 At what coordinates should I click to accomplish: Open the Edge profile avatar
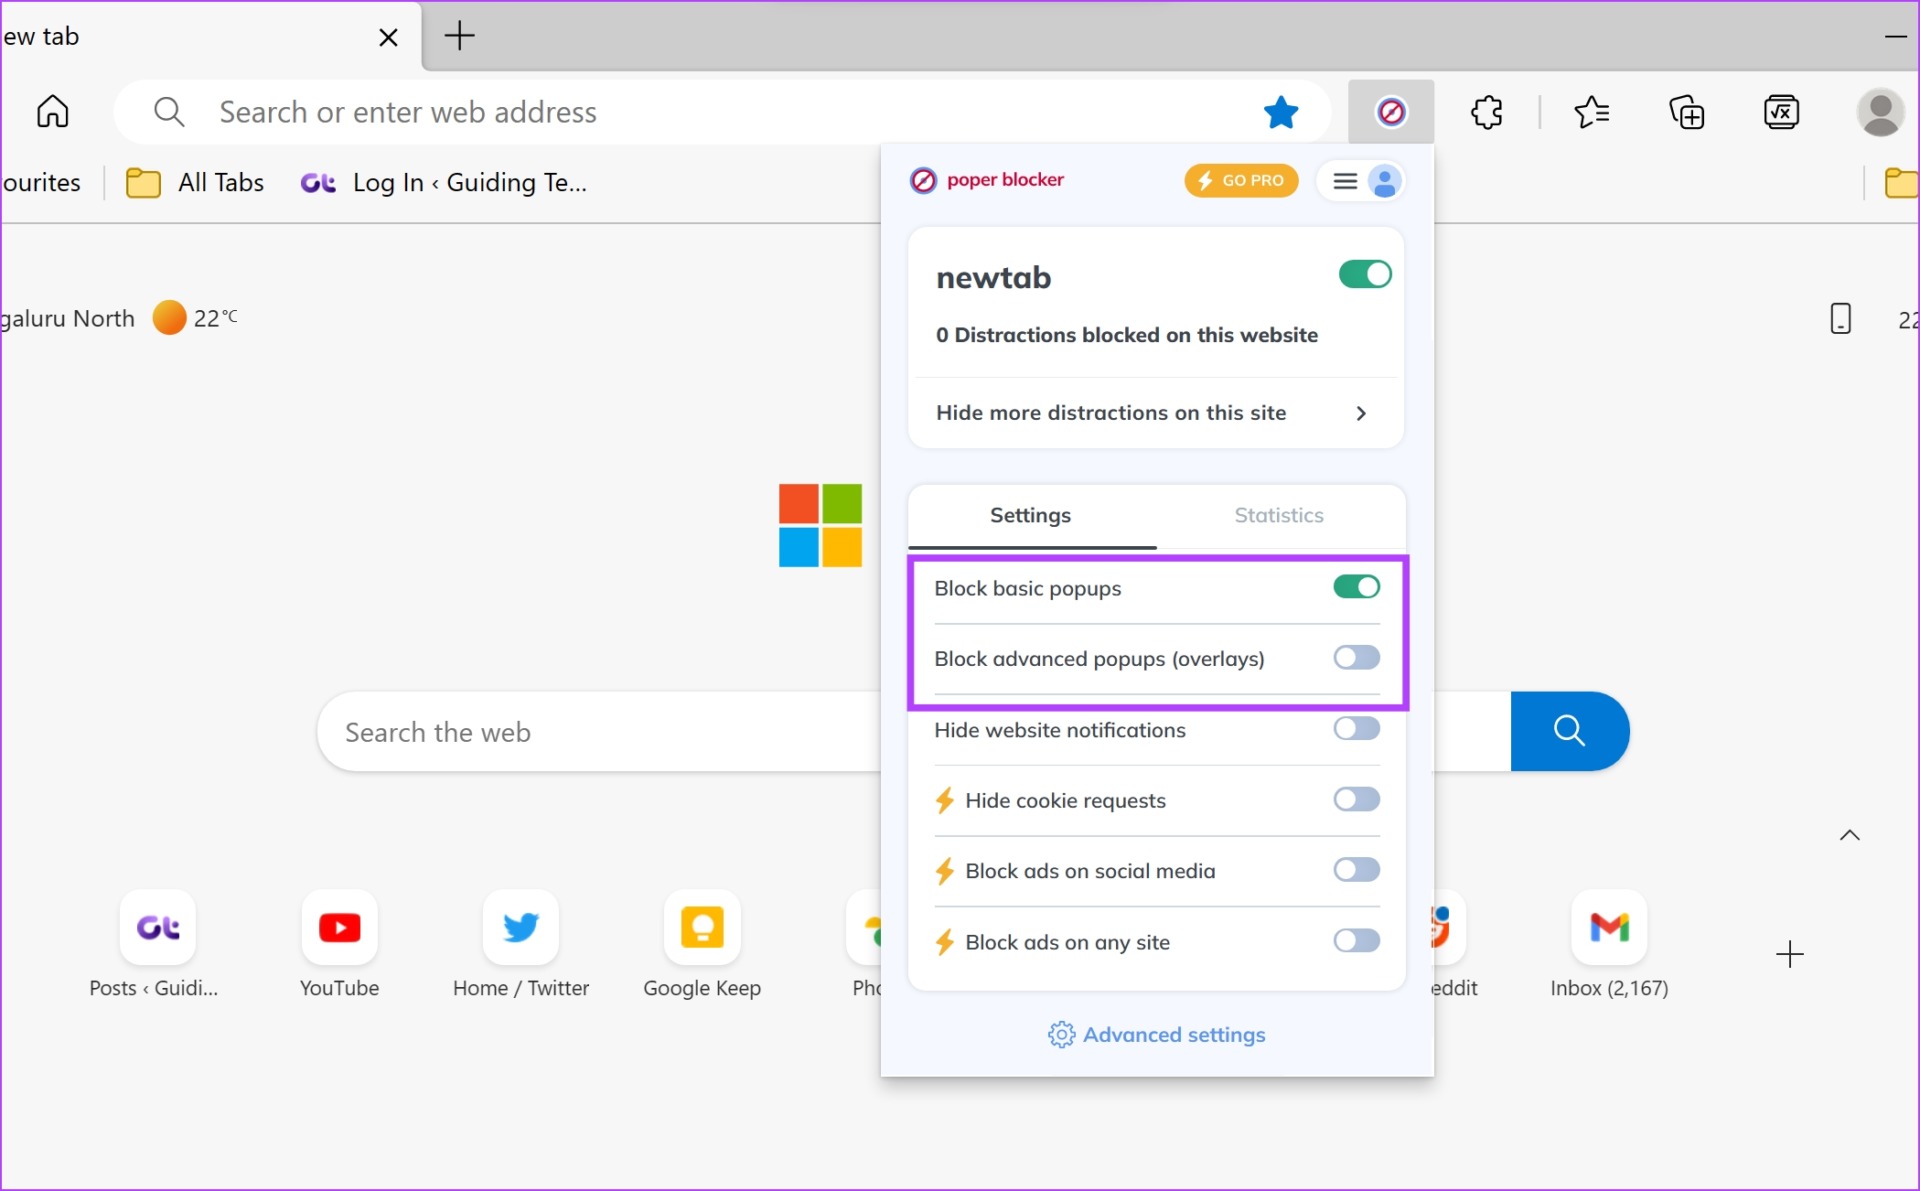[x=1880, y=111]
